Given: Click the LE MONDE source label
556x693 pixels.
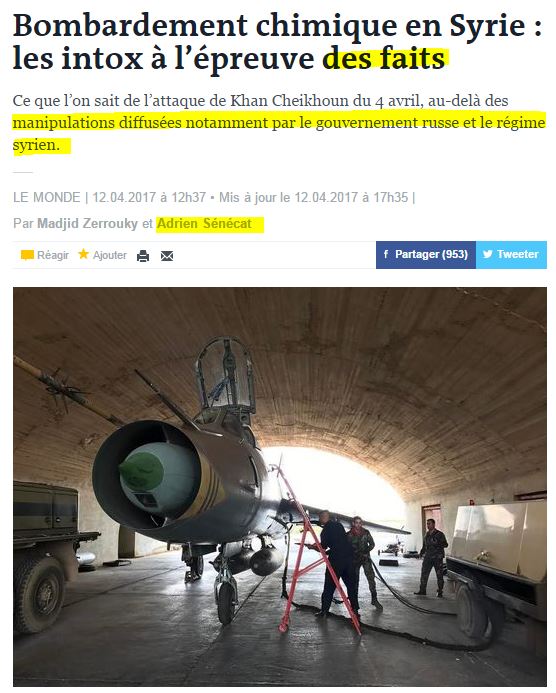Looking at the screenshot, I should (x=47, y=197).
